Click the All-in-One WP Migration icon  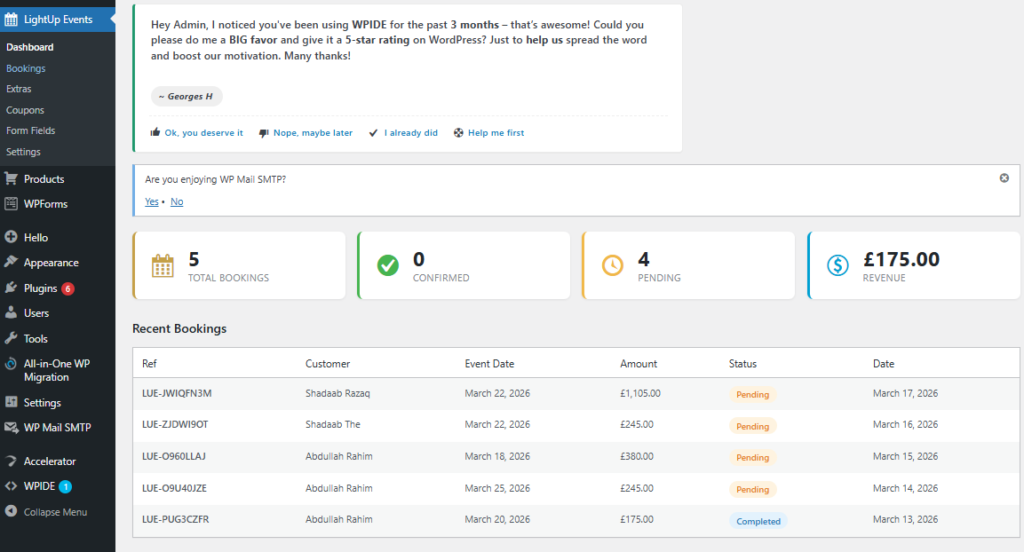coord(11,364)
